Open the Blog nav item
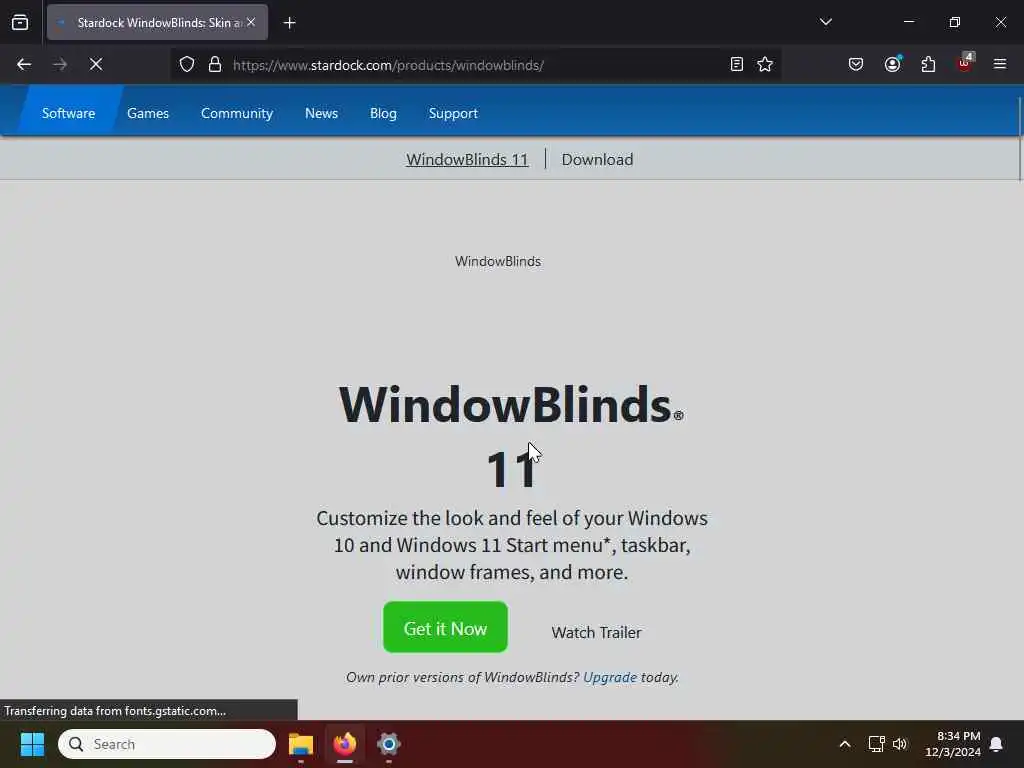1024x768 pixels. pyautogui.click(x=383, y=113)
